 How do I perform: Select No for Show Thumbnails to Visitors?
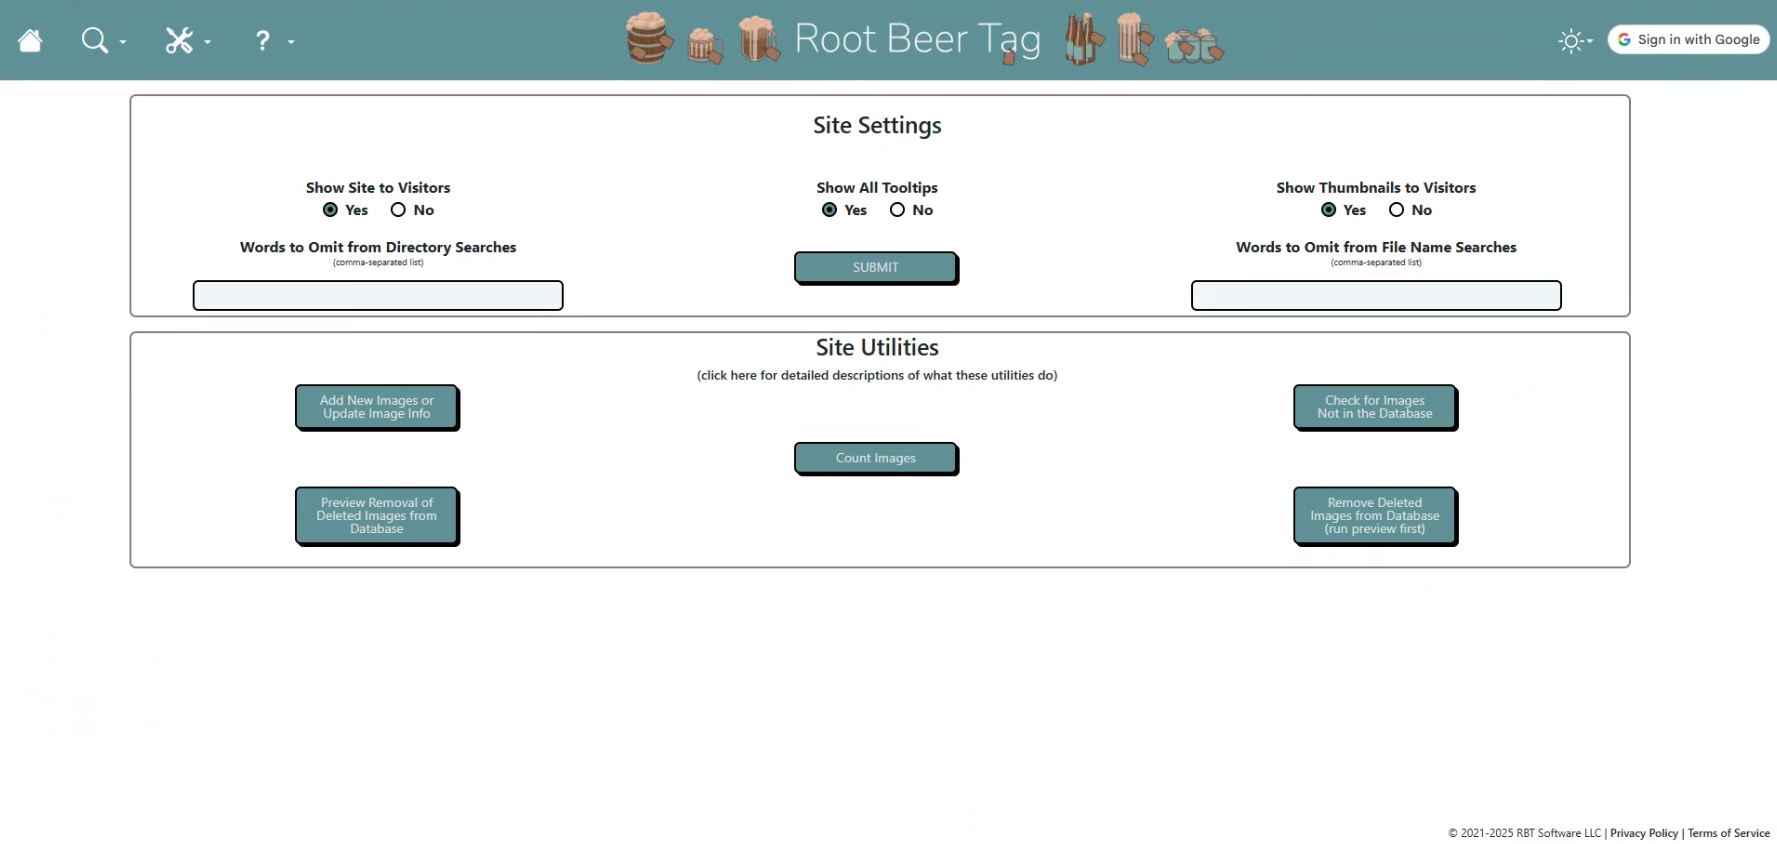click(x=1396, y=210)
